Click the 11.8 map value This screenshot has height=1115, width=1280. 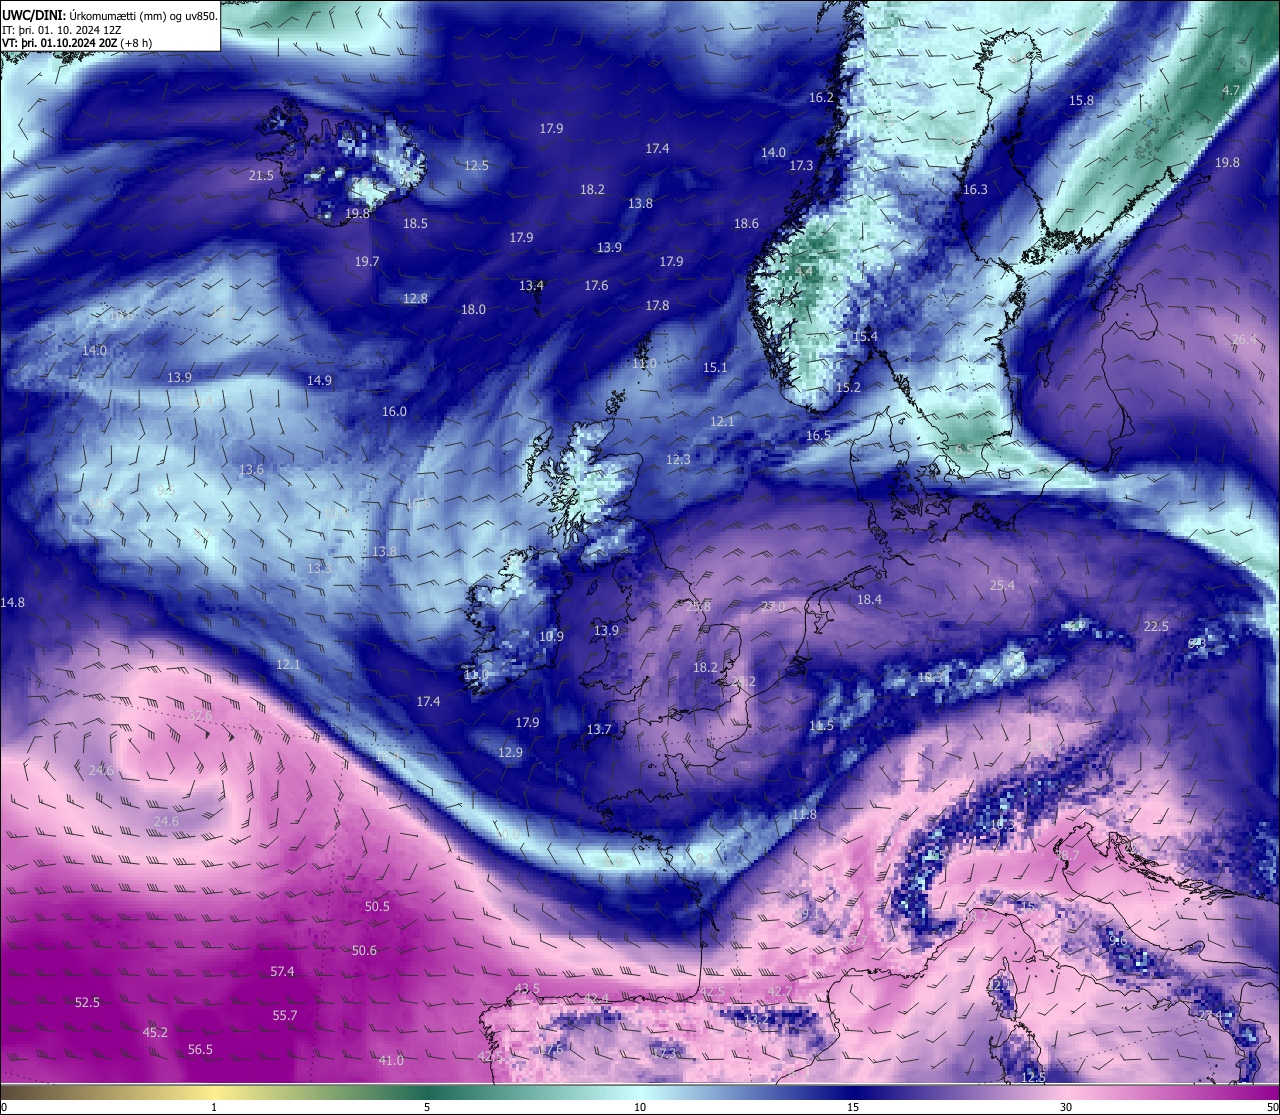click(804, 815)
